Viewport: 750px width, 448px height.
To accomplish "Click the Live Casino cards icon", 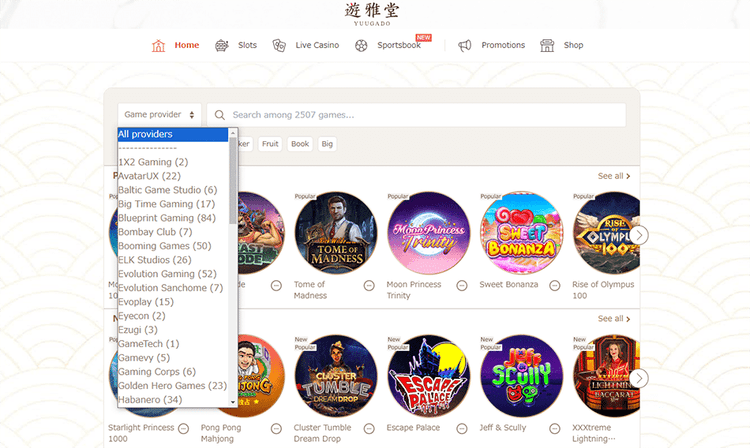I will [x=279, y=45].
